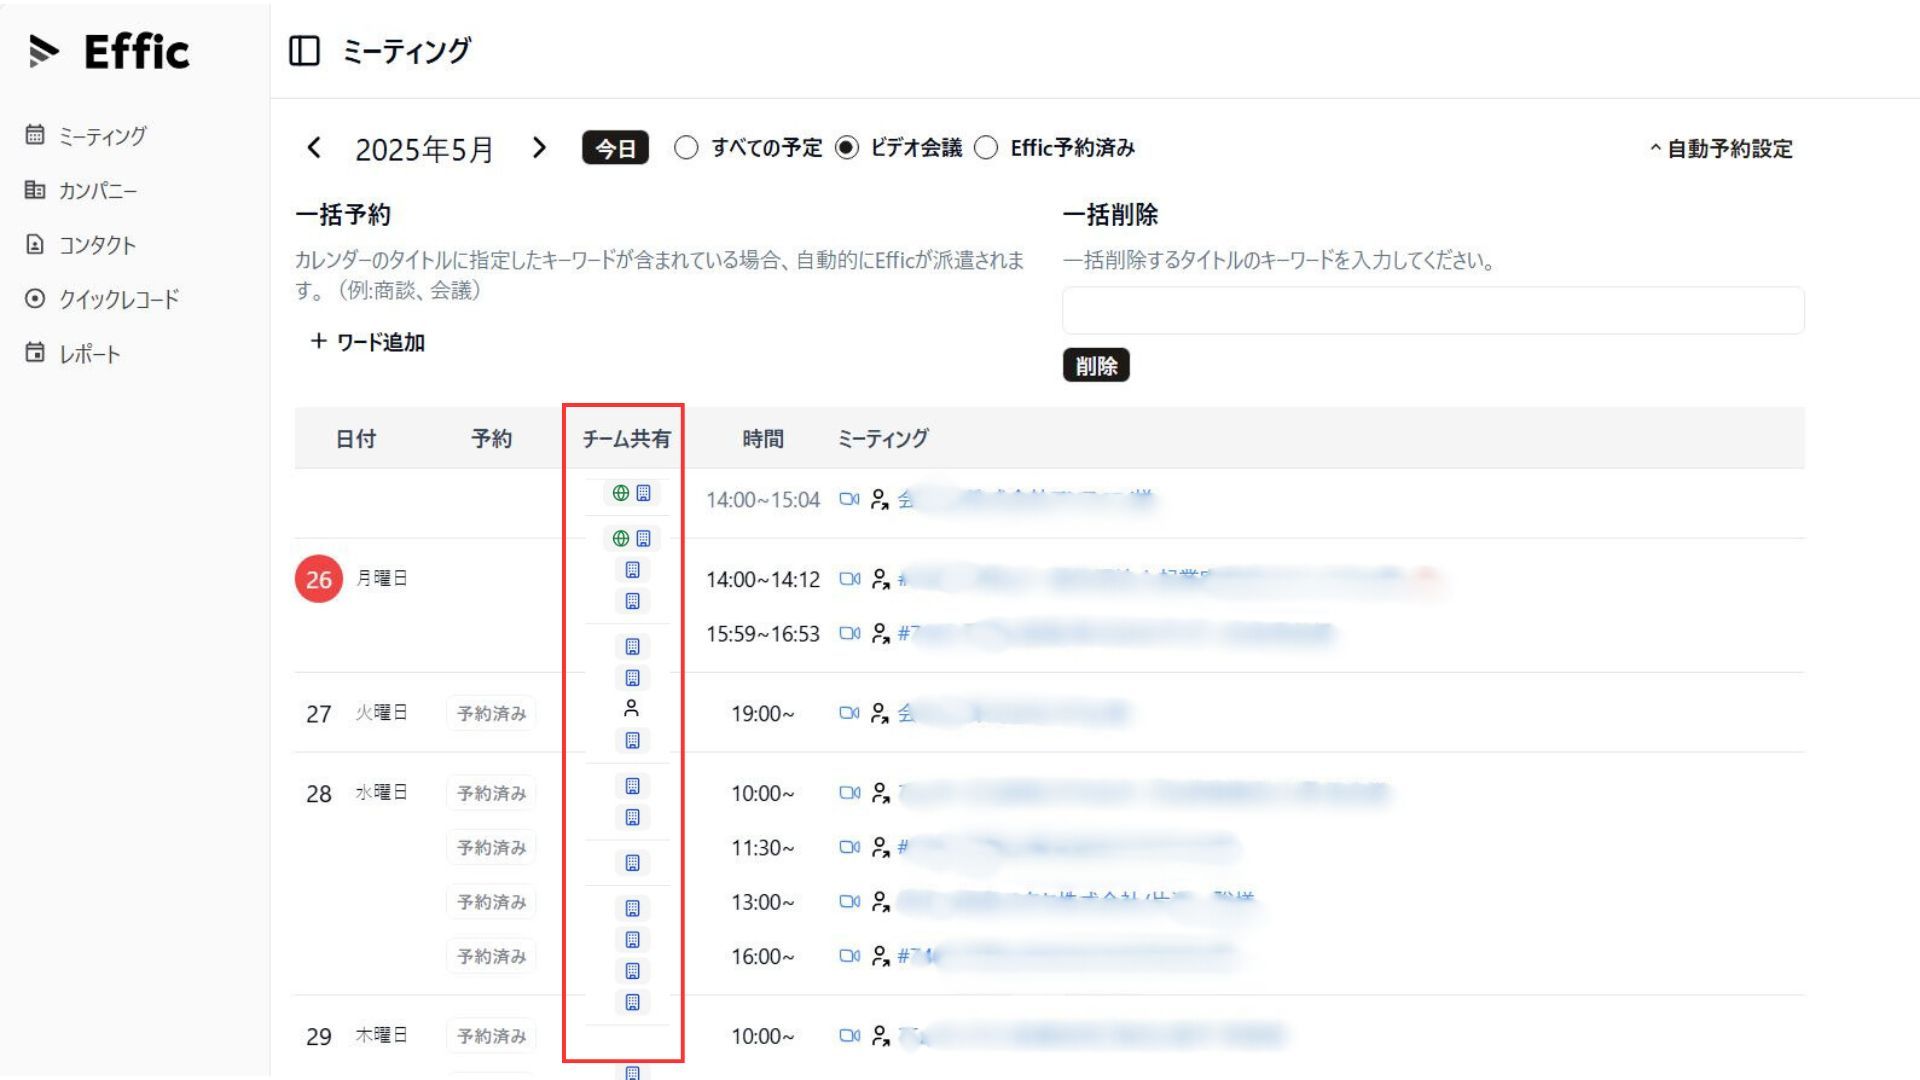The image size is (1920, 1080).
Task: Click the ミーティング column header
Action: (x=883, y=438)
